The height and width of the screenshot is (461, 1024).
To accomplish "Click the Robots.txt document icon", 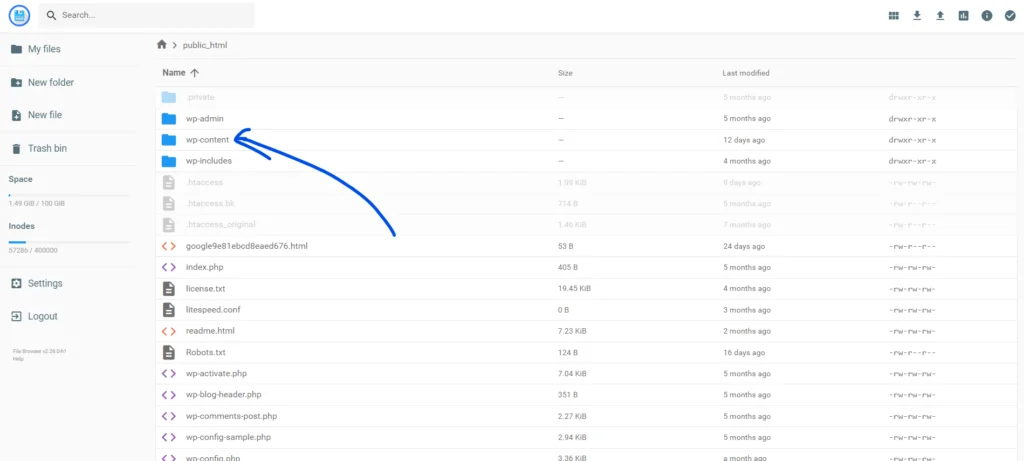I will [168, 352].
